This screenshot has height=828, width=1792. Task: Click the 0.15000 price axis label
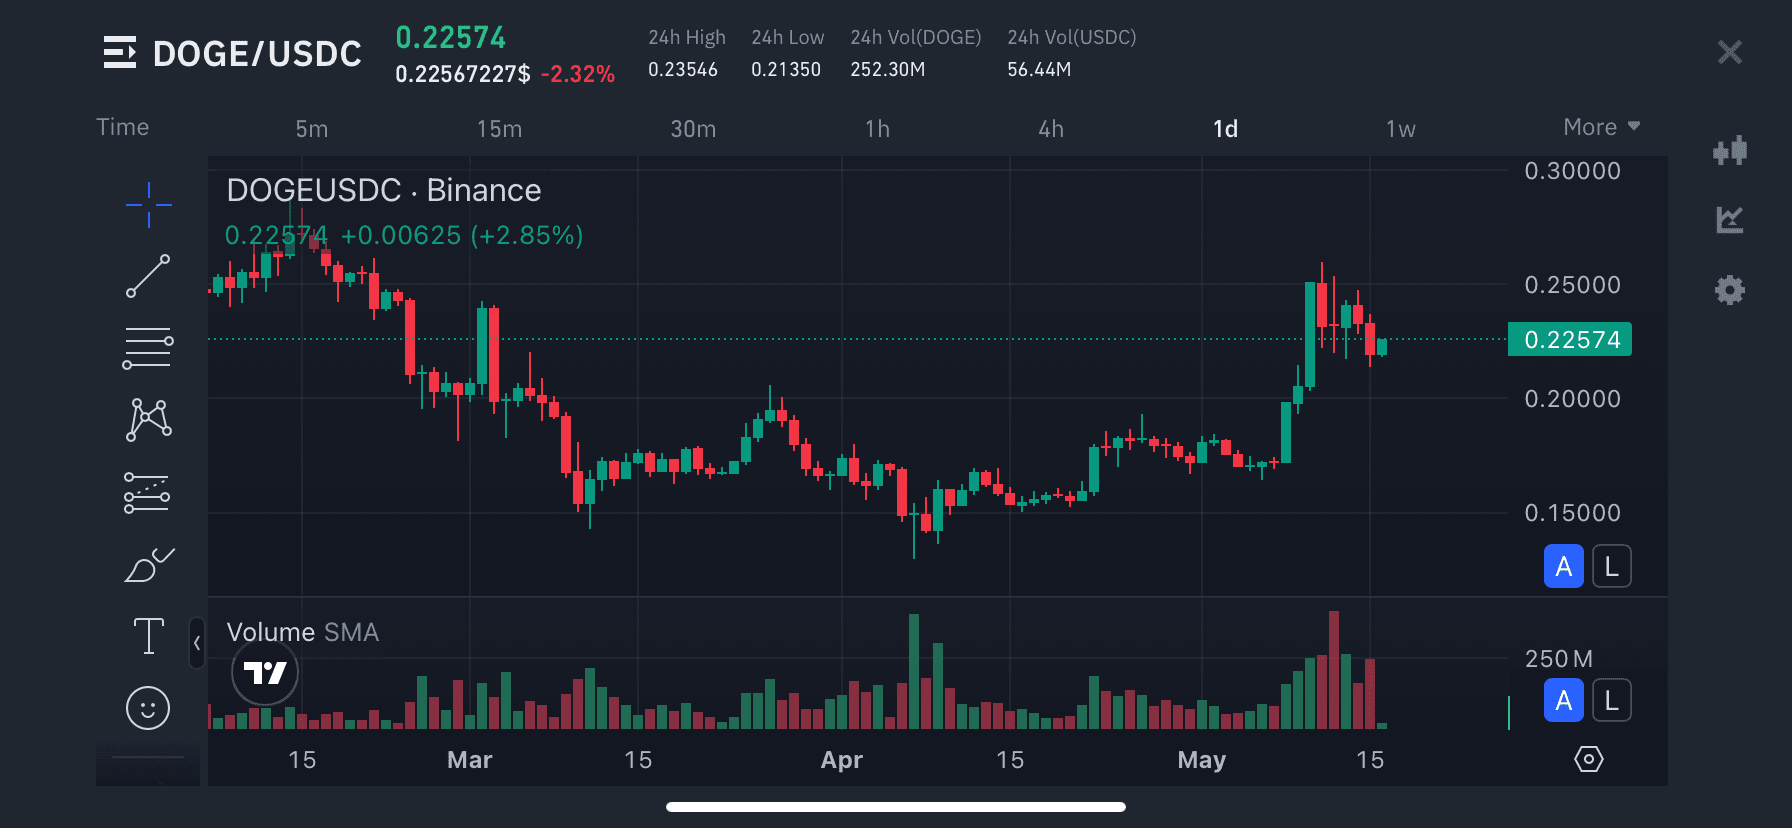click(1572, 513)
